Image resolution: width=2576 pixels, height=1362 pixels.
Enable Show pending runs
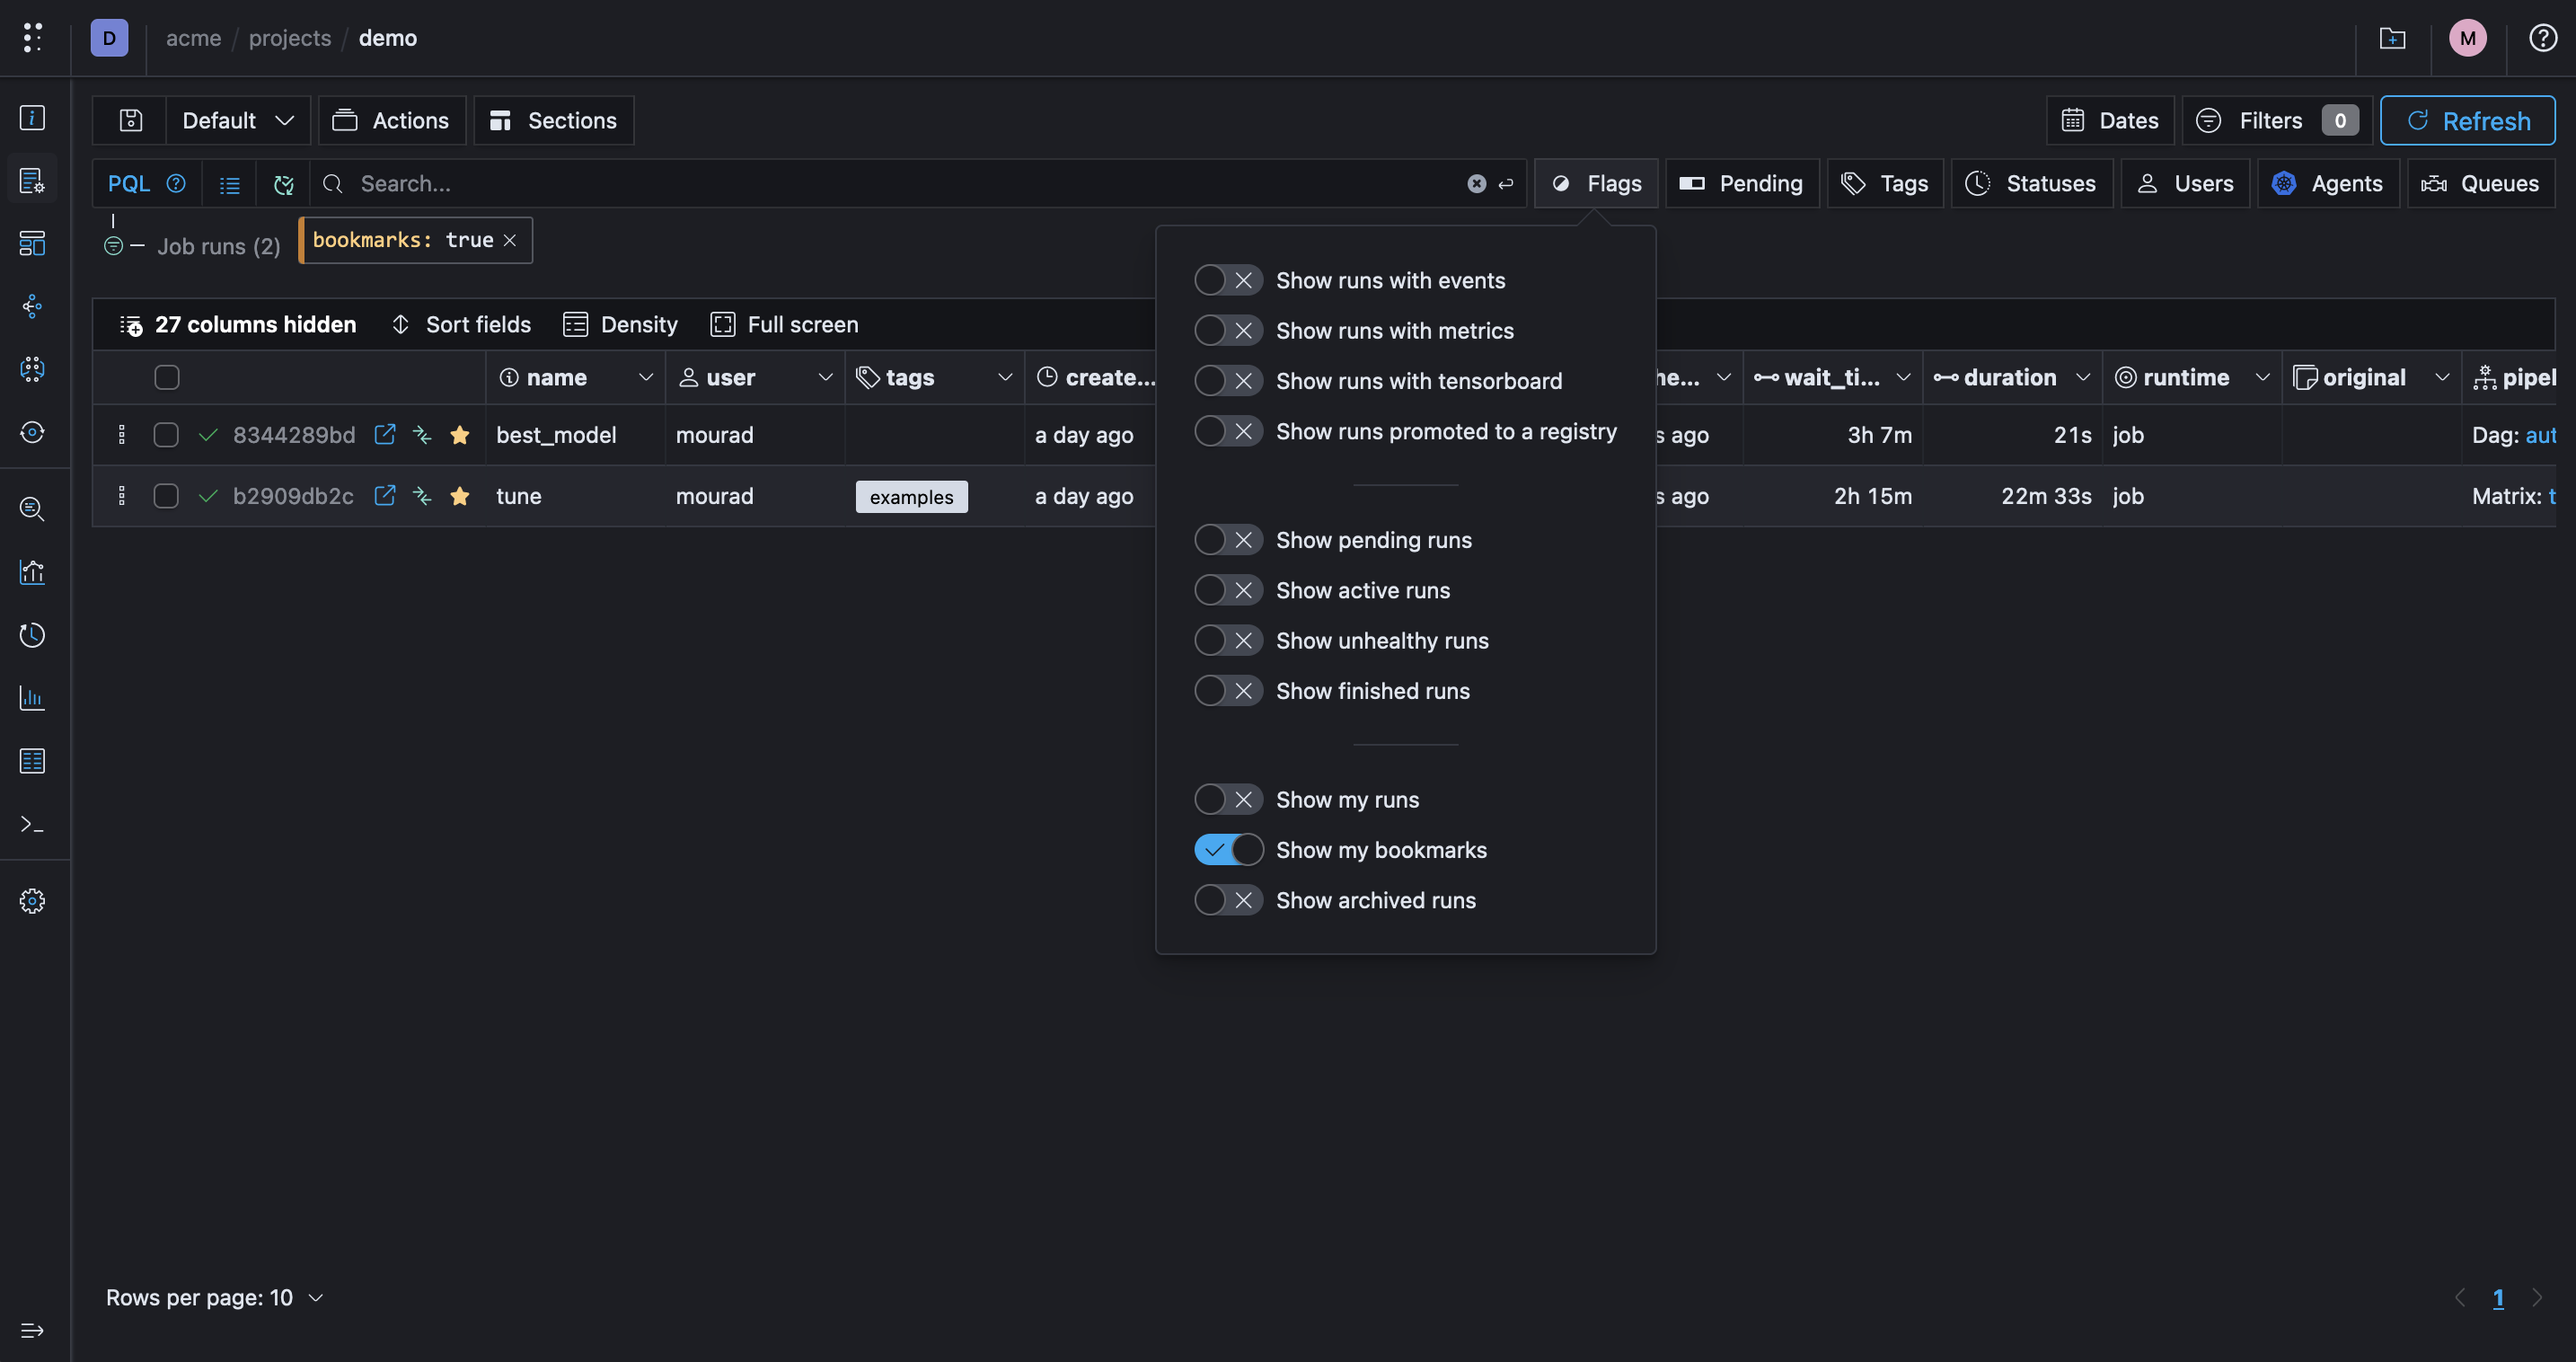pos(1228,540)
